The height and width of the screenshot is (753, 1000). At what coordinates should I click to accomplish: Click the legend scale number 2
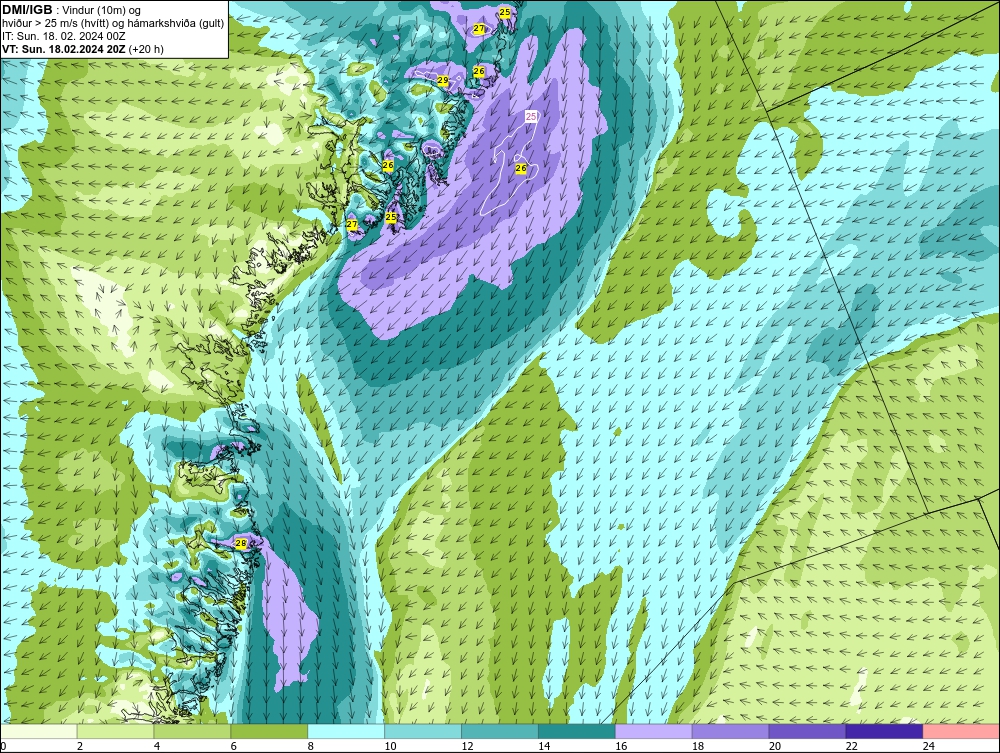pyautogui.click(x=80, y=746)
